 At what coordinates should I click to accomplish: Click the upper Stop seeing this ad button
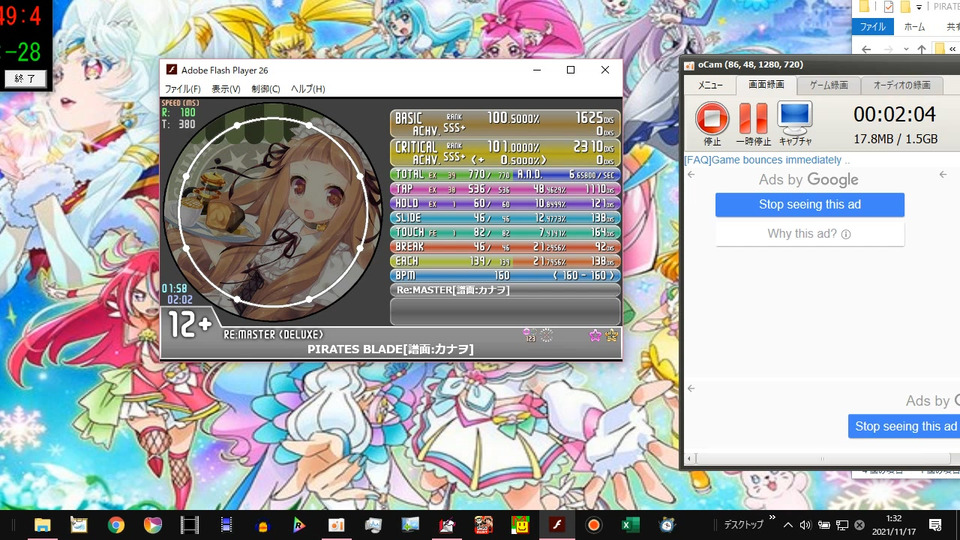(x=809, y=204)
